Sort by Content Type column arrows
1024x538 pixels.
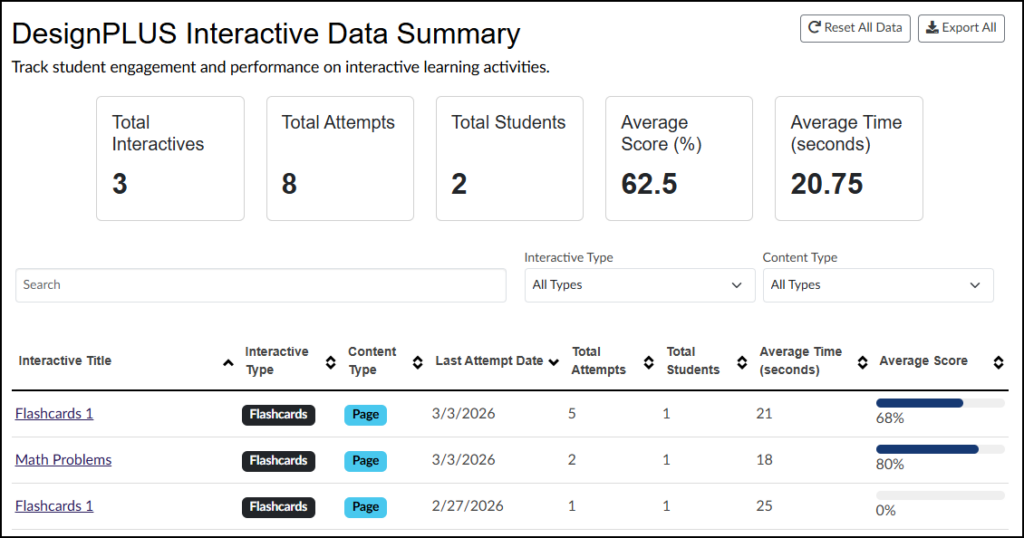point(417,362)
